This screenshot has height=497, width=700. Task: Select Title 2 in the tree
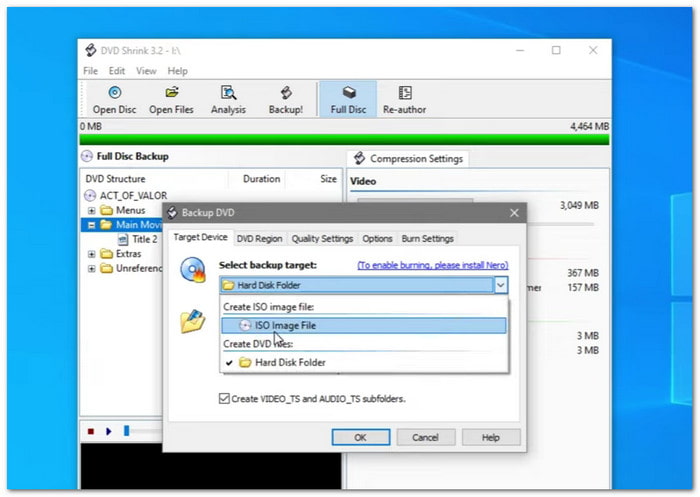(145, 239)
